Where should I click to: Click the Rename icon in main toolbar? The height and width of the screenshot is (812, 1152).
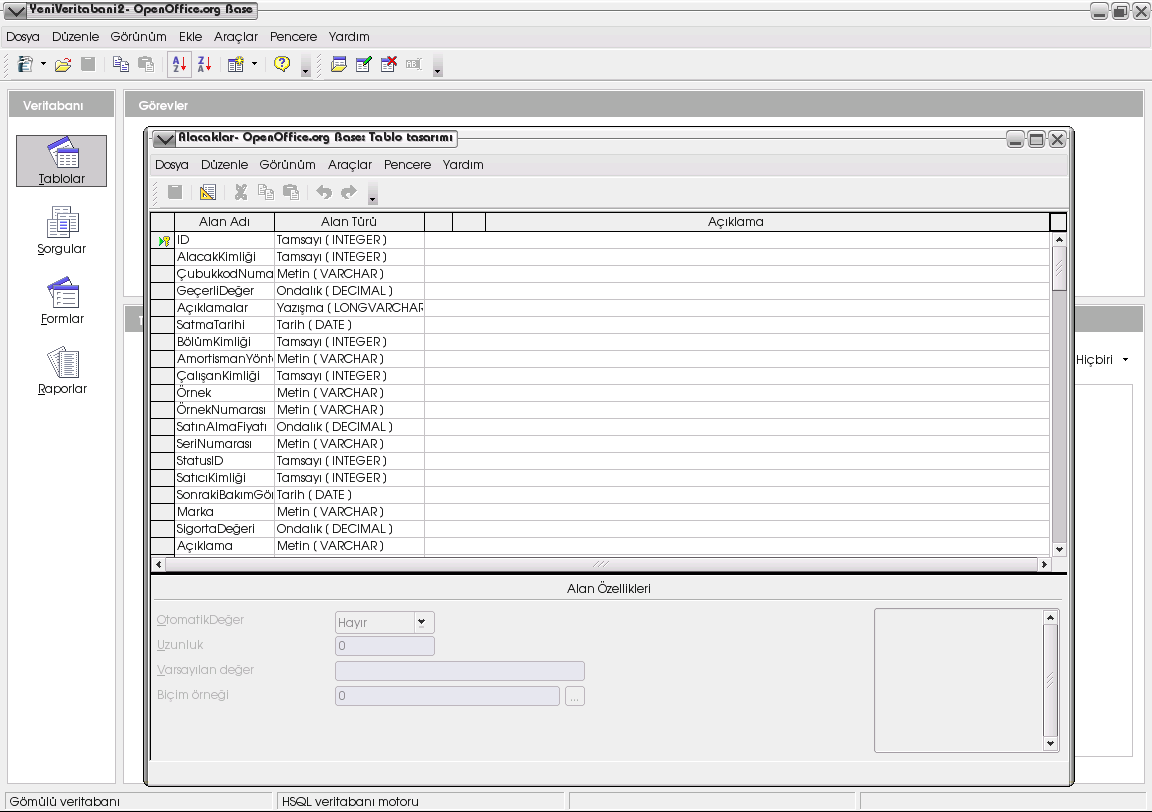(414, 65)
